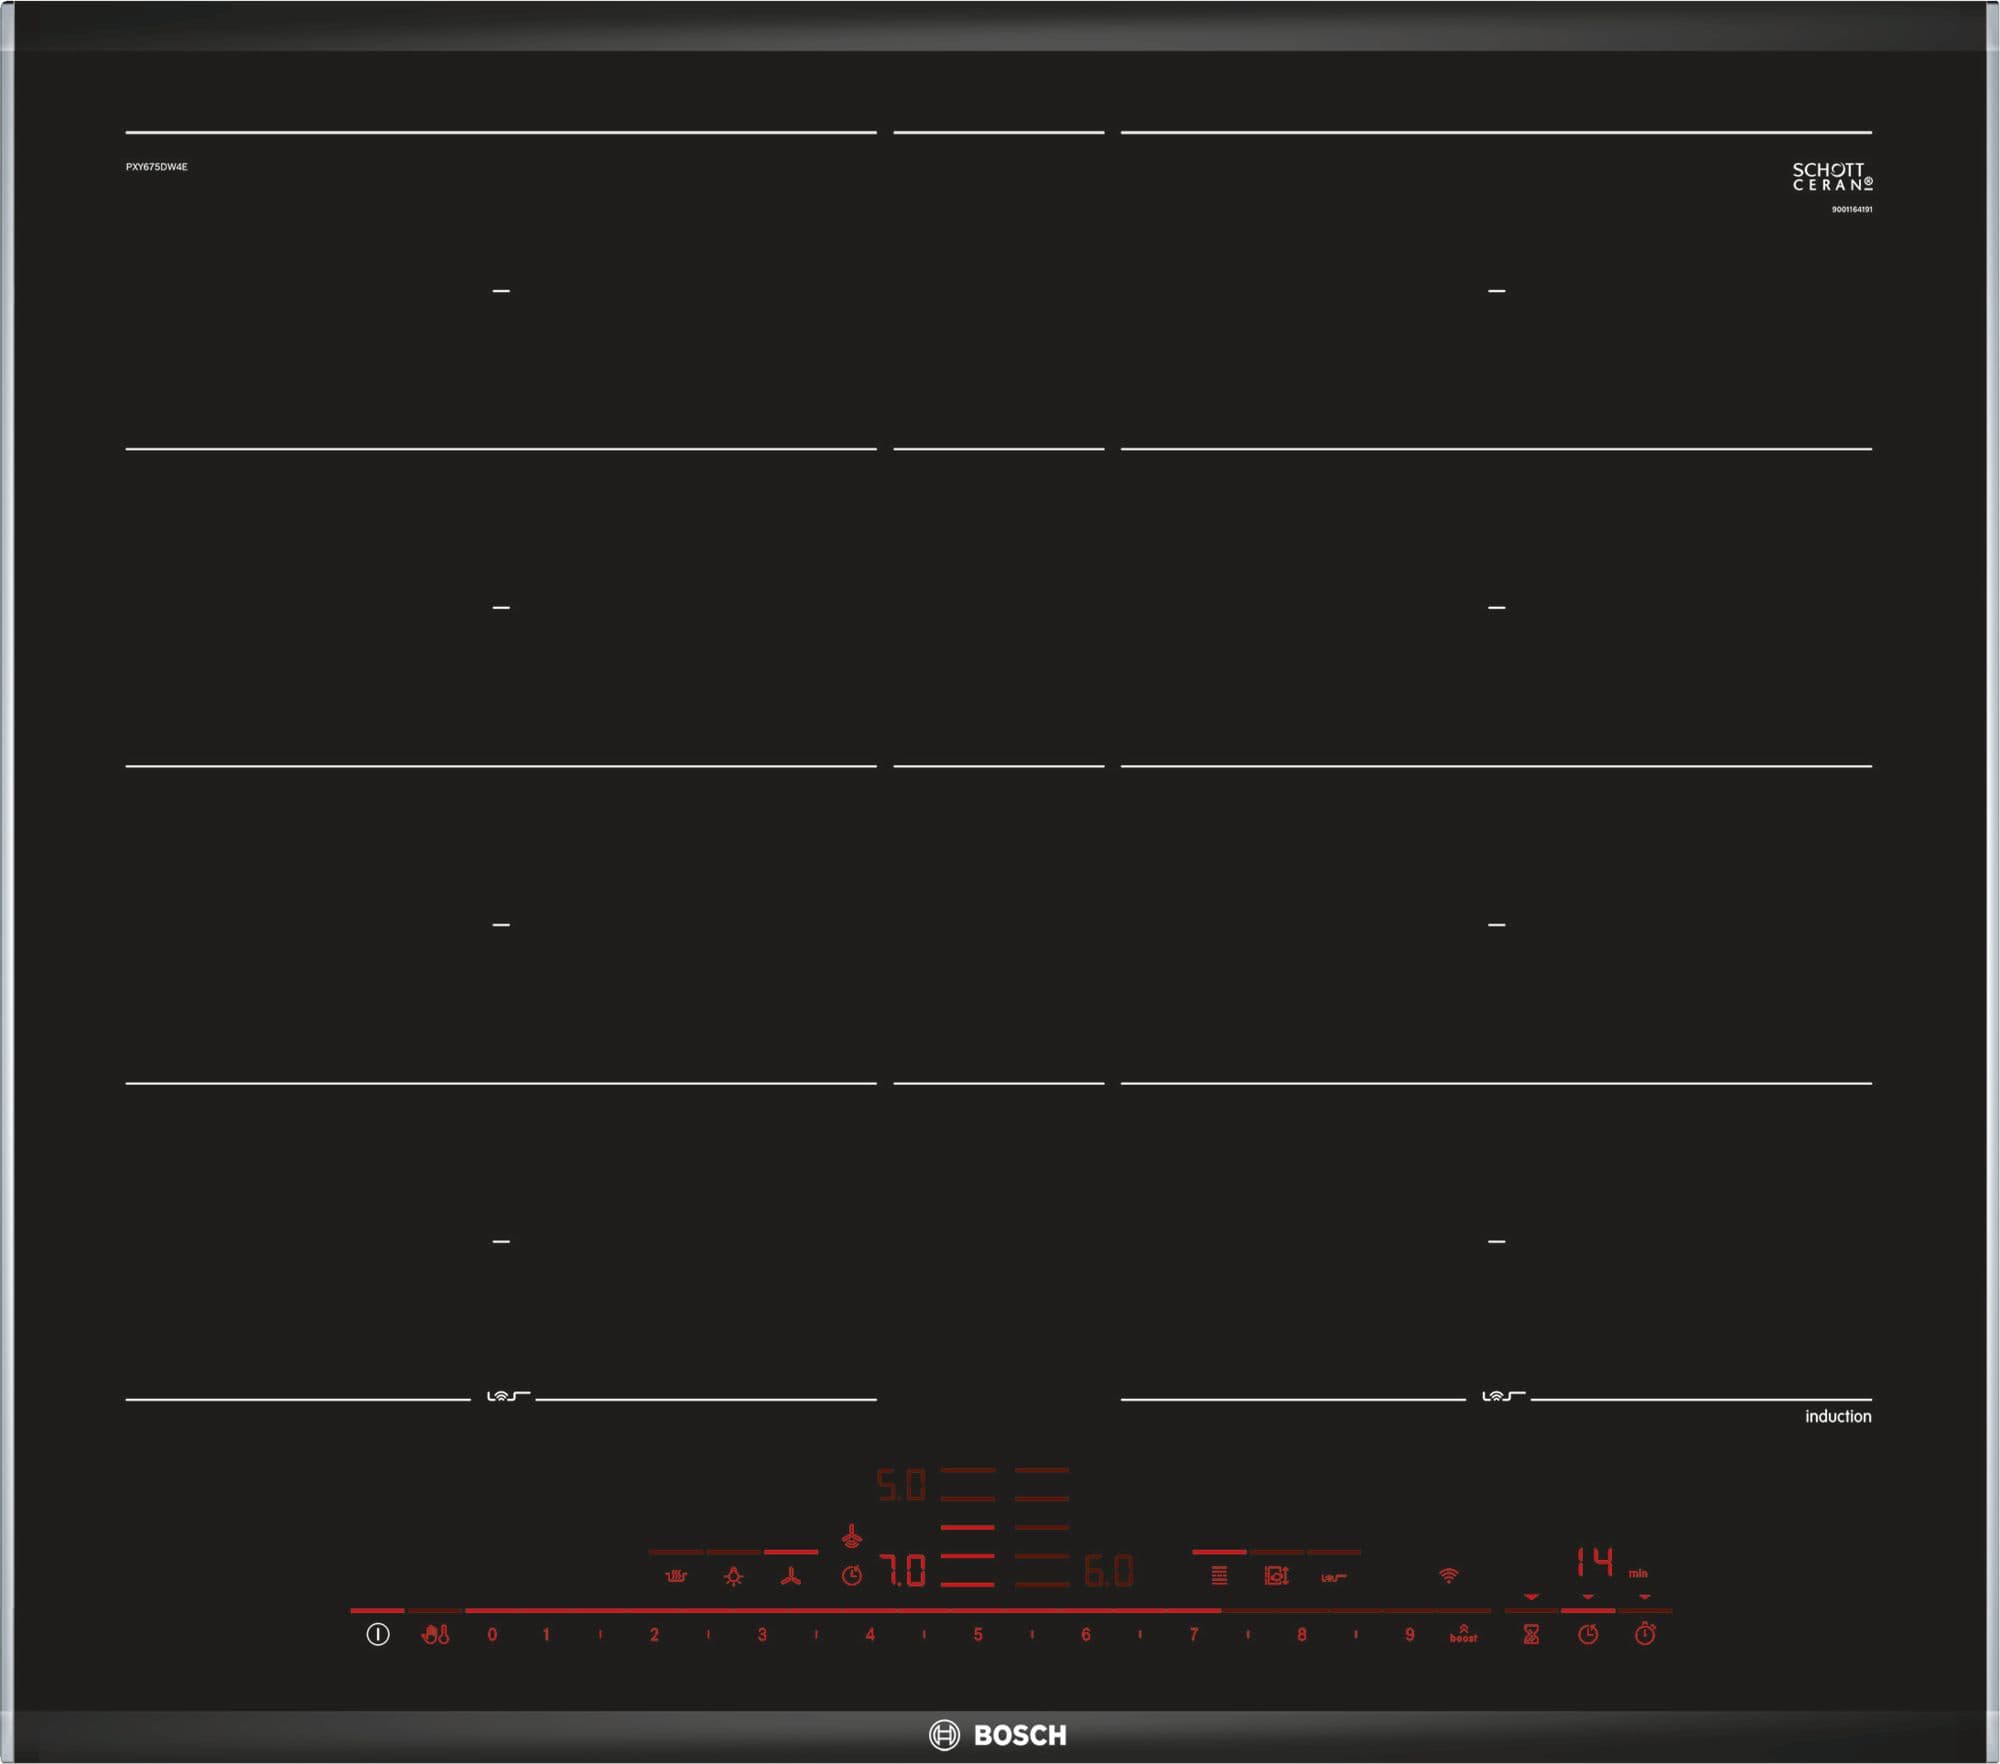
Task: Tap the arrow above the hourglass icon
Action: pos(1531,1597)
